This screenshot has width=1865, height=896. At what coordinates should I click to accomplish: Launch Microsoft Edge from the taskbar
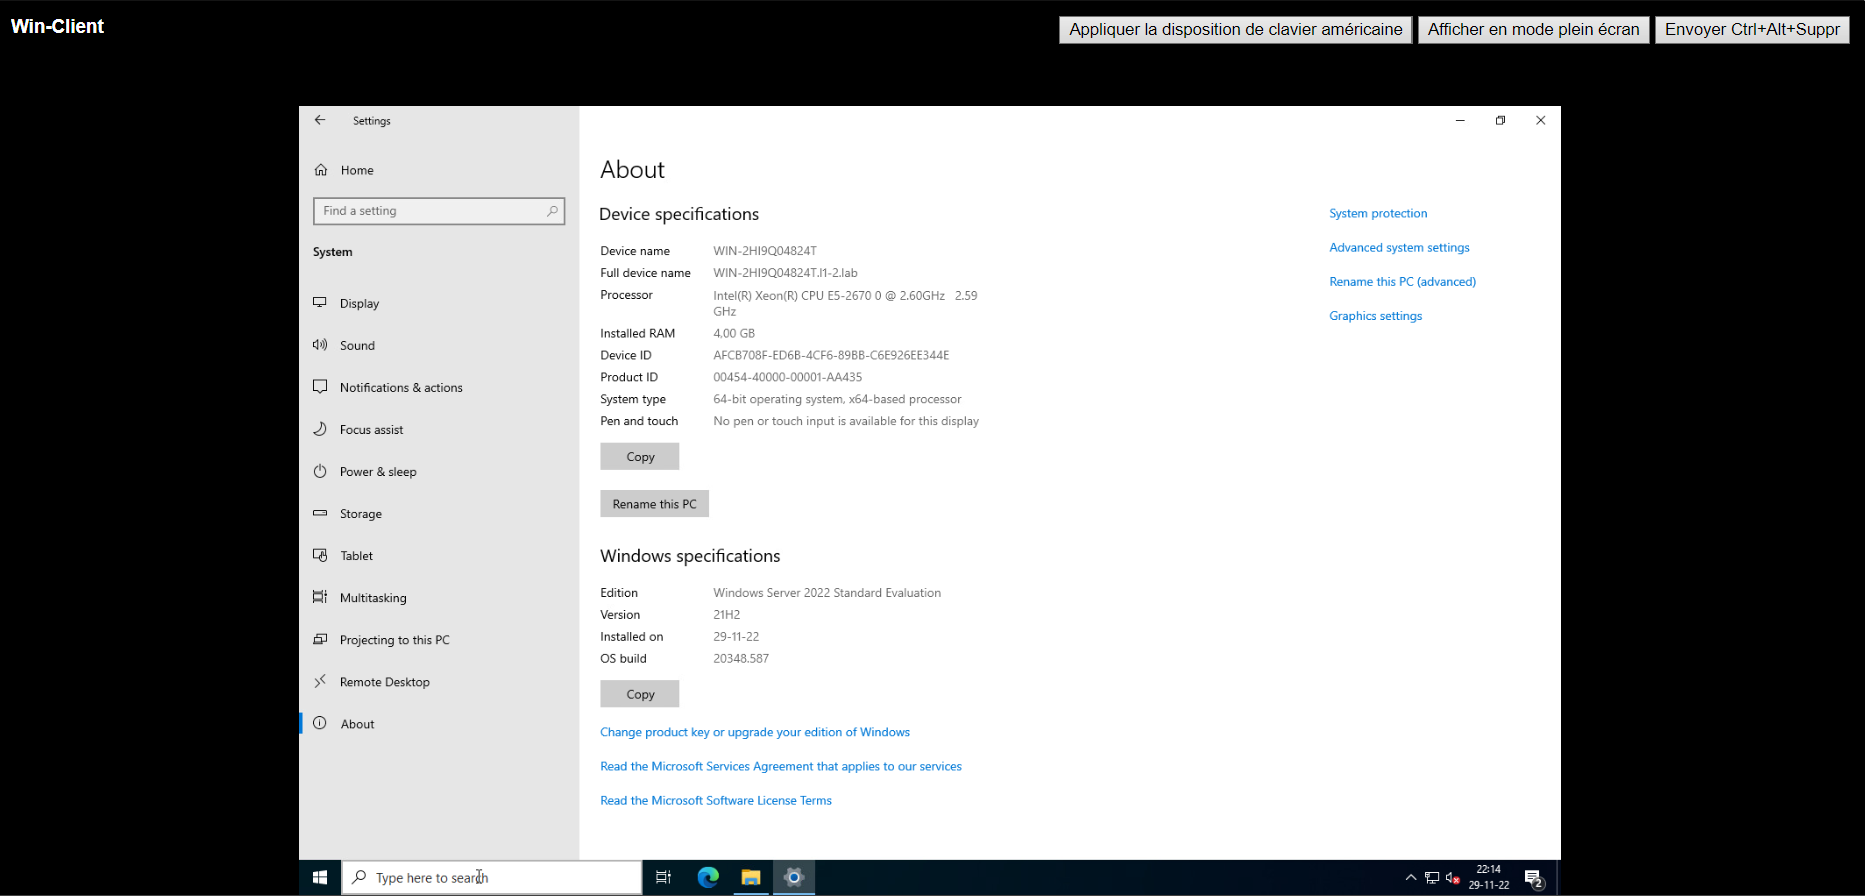[708, 877]
